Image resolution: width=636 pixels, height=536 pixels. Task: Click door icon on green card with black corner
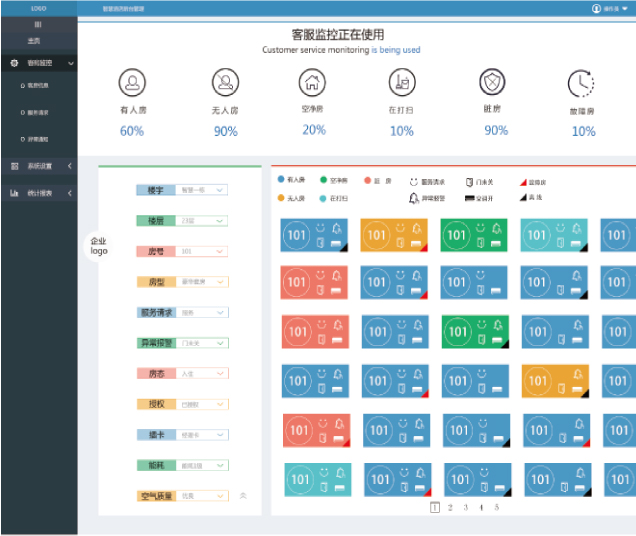tap(481, 339)
